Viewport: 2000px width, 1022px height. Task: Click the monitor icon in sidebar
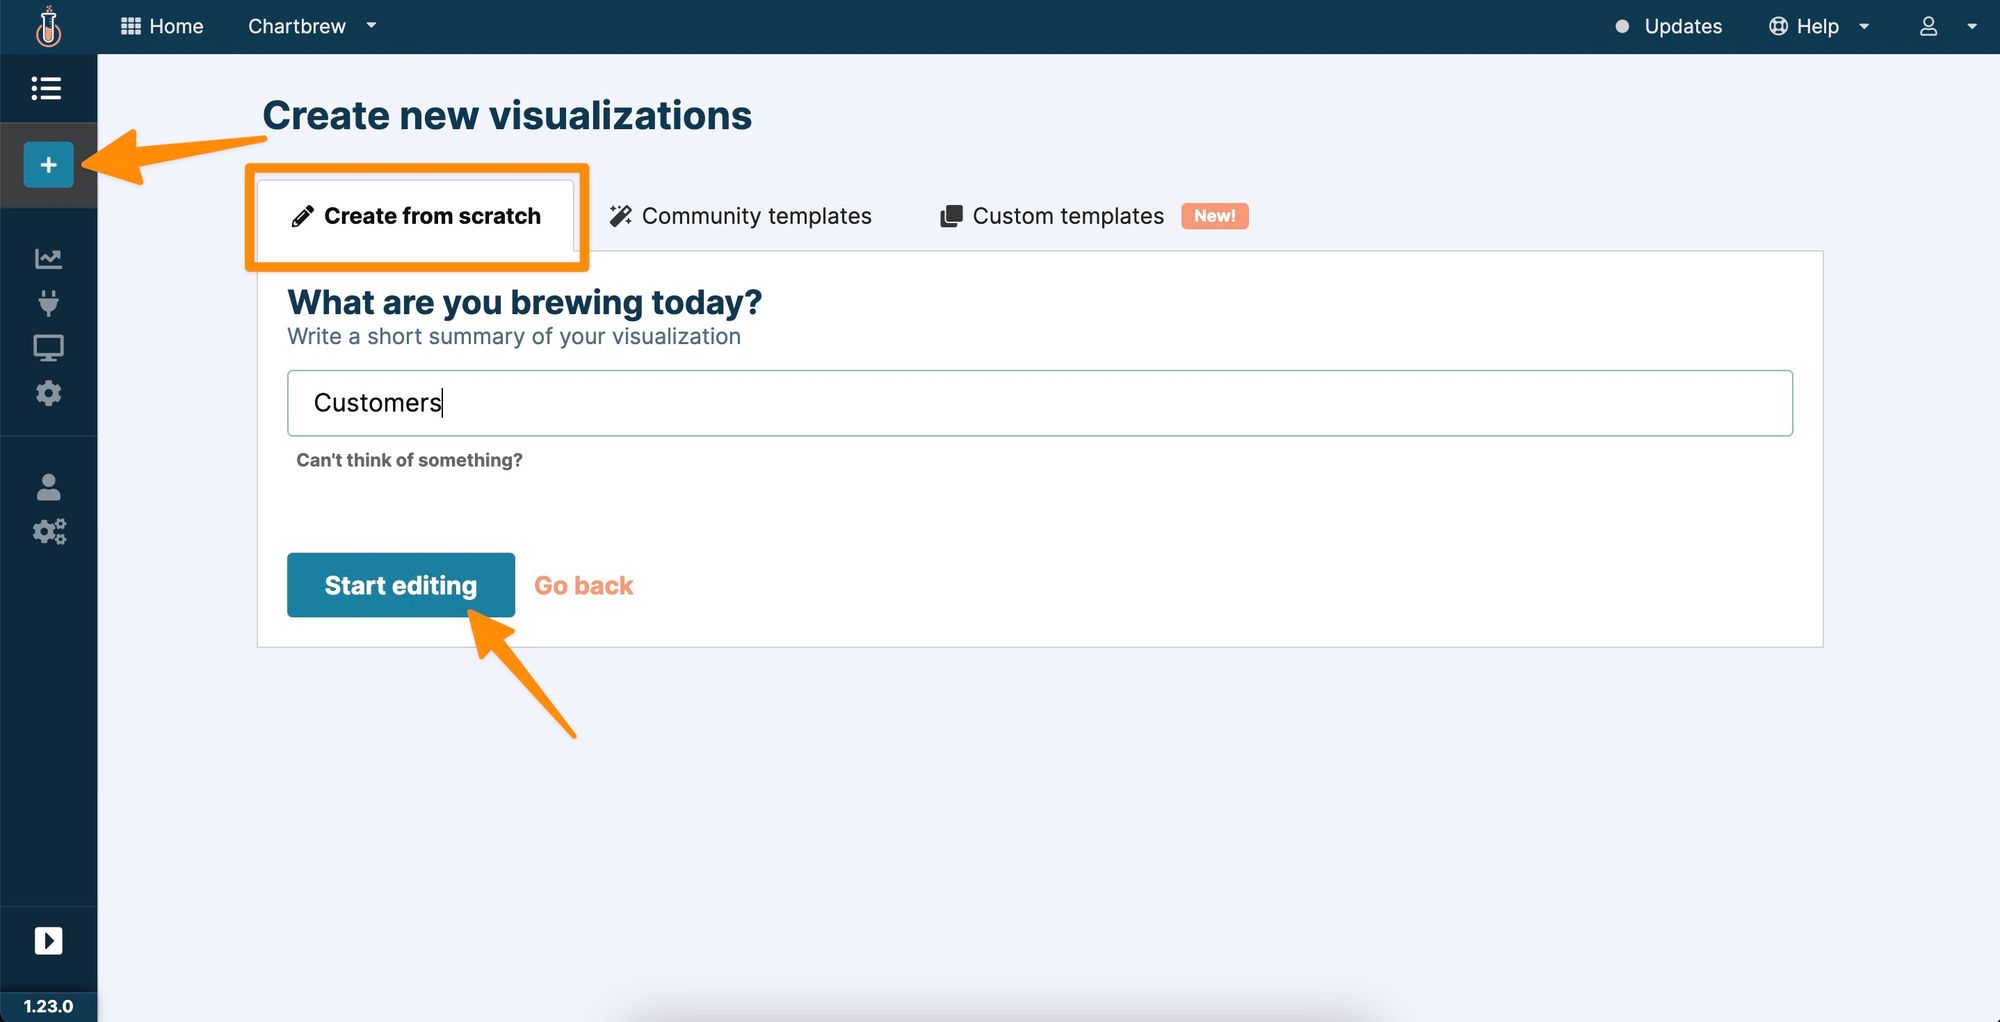(48, 348)
